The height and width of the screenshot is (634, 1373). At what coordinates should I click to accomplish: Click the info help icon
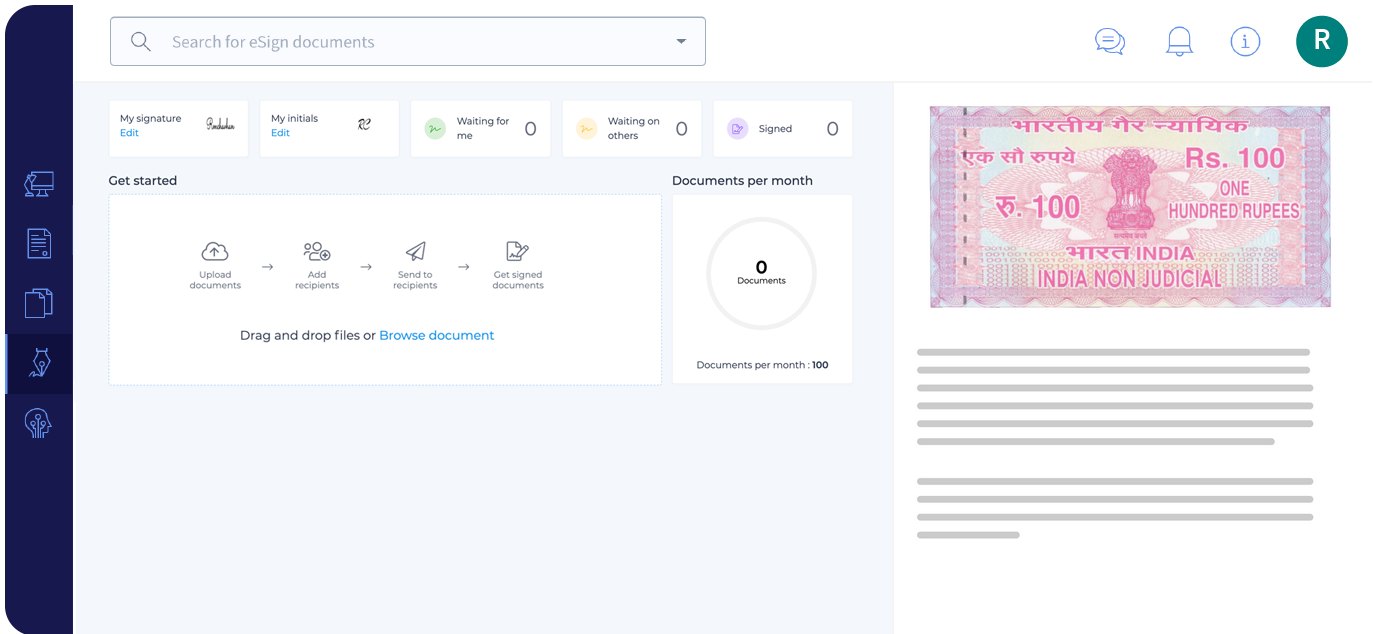coord(1245,41)
